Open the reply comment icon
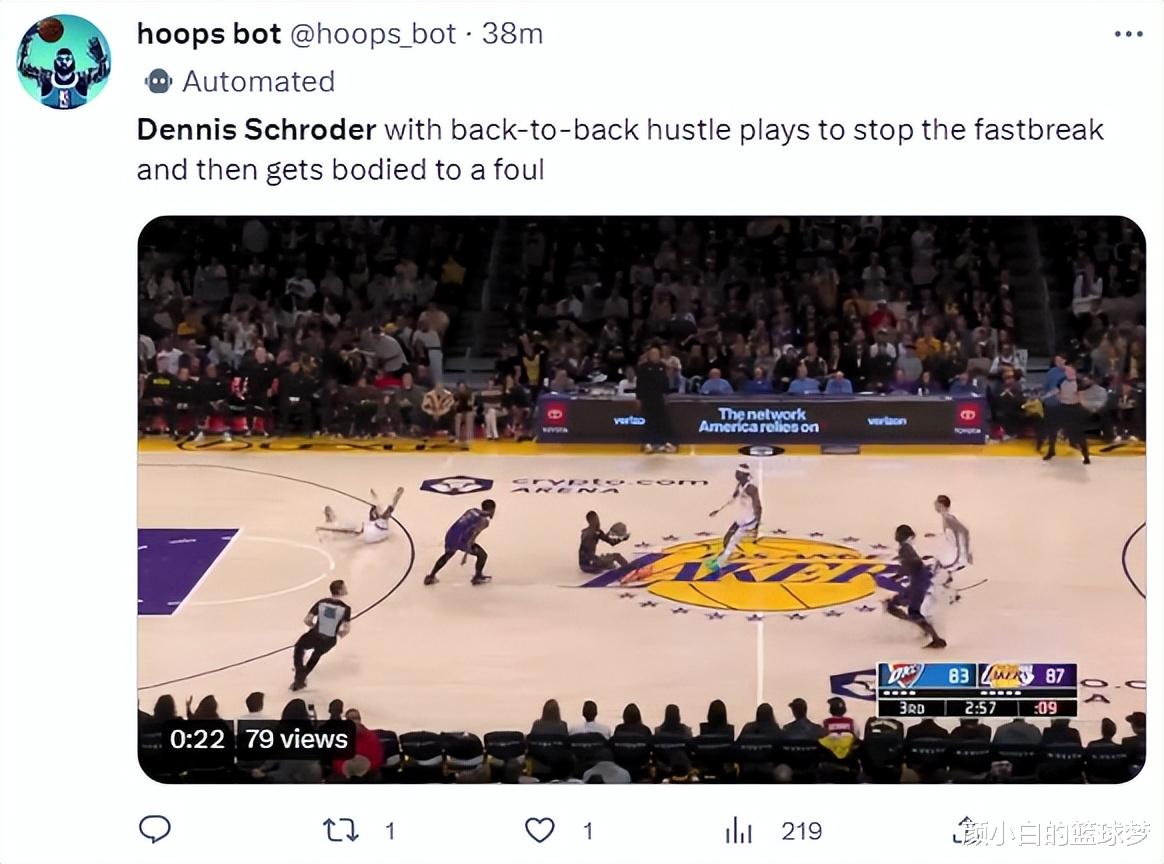This screenshot has width=1164, height=864. coord(155,829)
